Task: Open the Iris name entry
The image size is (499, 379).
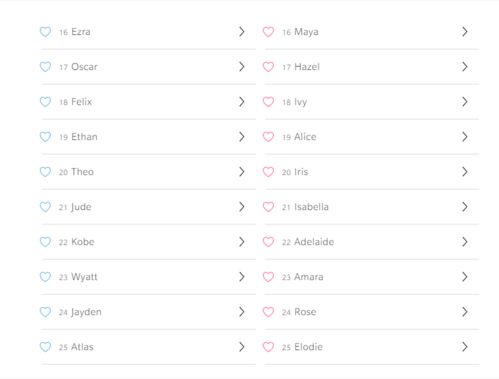Action: tap(301, 172)
